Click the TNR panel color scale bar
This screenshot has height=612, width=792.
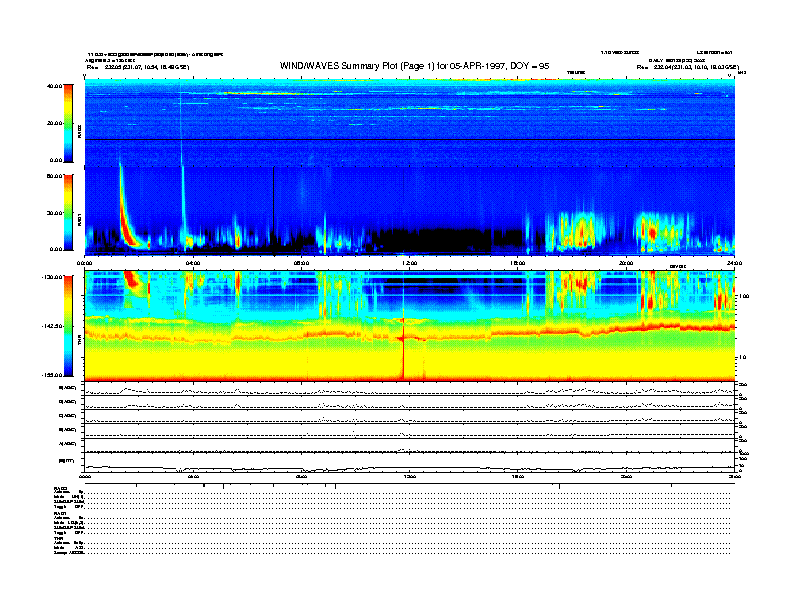point(68,326)
